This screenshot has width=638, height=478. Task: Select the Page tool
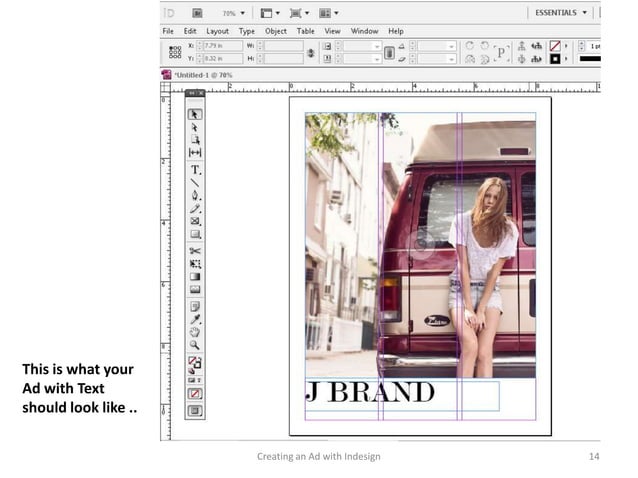point(195,140)
